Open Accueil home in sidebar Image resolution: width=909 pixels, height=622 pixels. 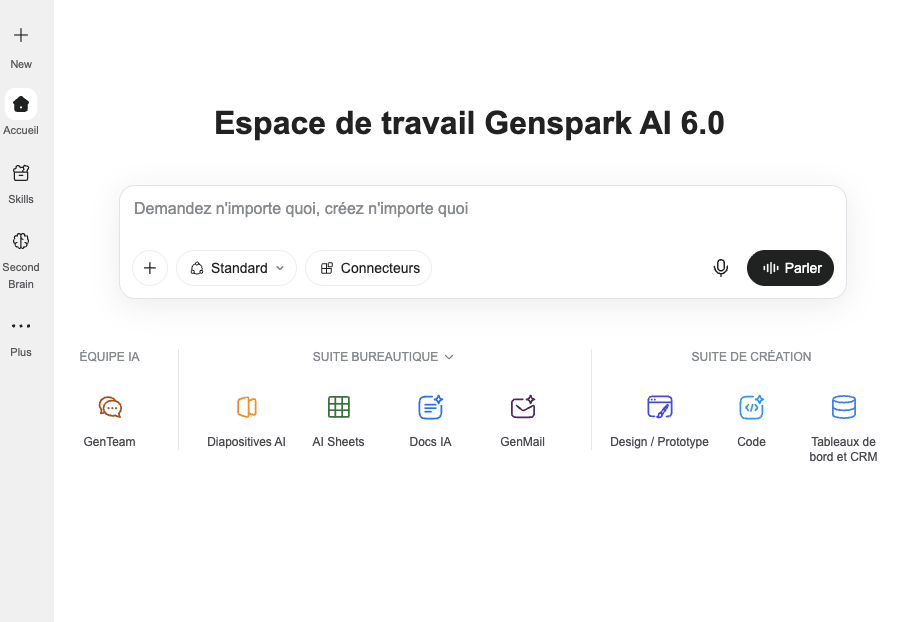21,104
